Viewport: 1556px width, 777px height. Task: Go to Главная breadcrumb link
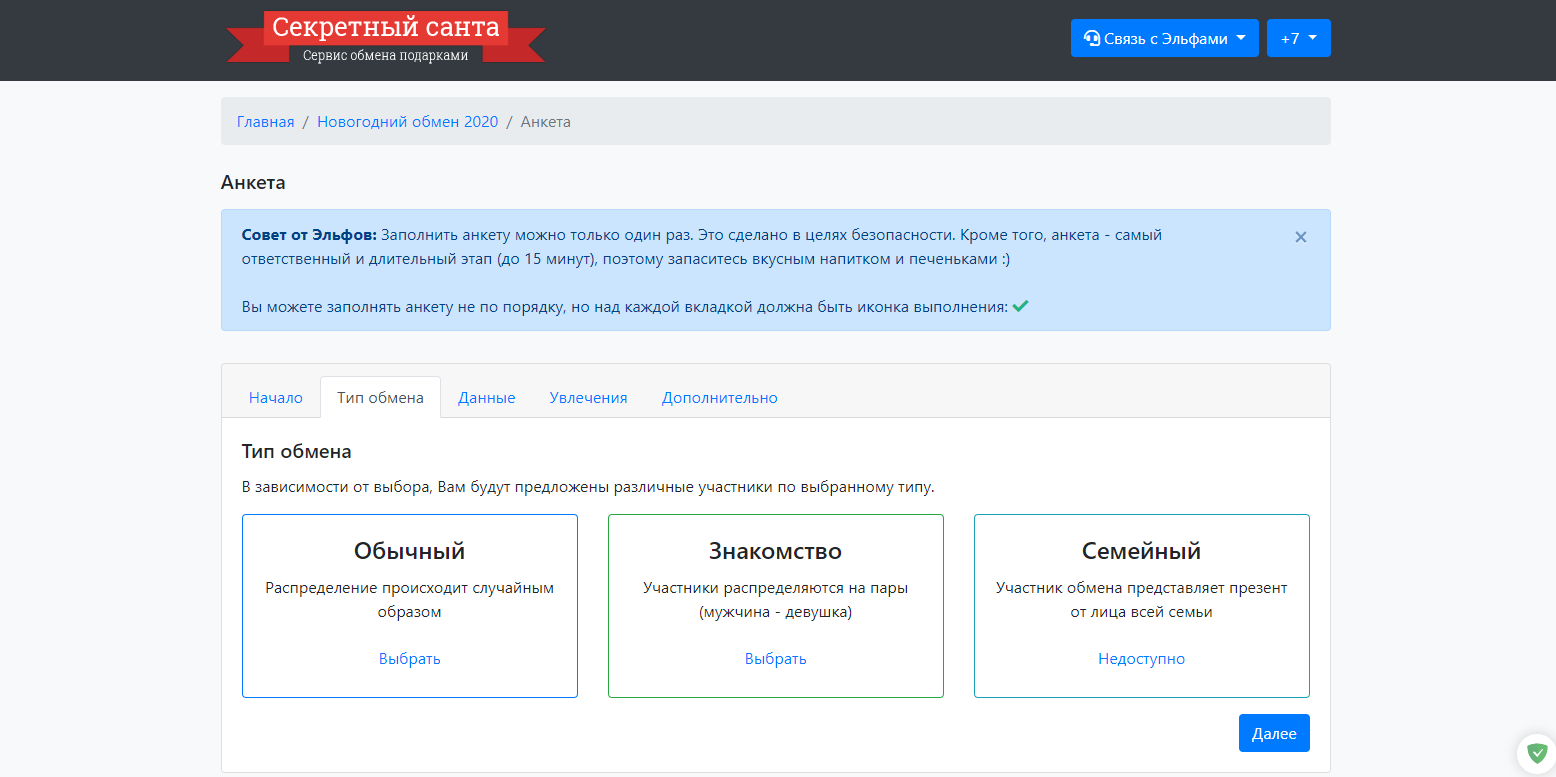[265, 121]
